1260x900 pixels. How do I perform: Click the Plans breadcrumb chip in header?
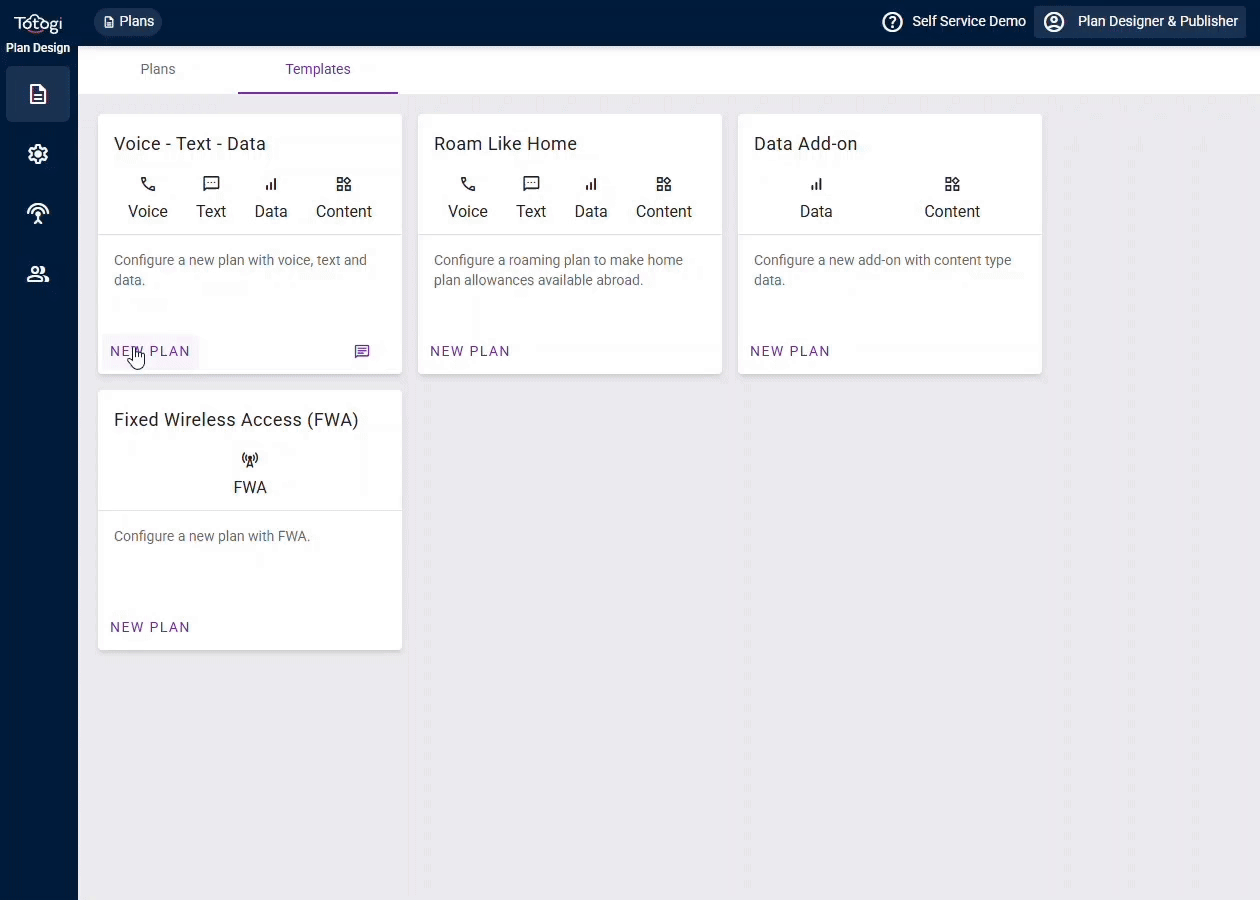[128, 21]
